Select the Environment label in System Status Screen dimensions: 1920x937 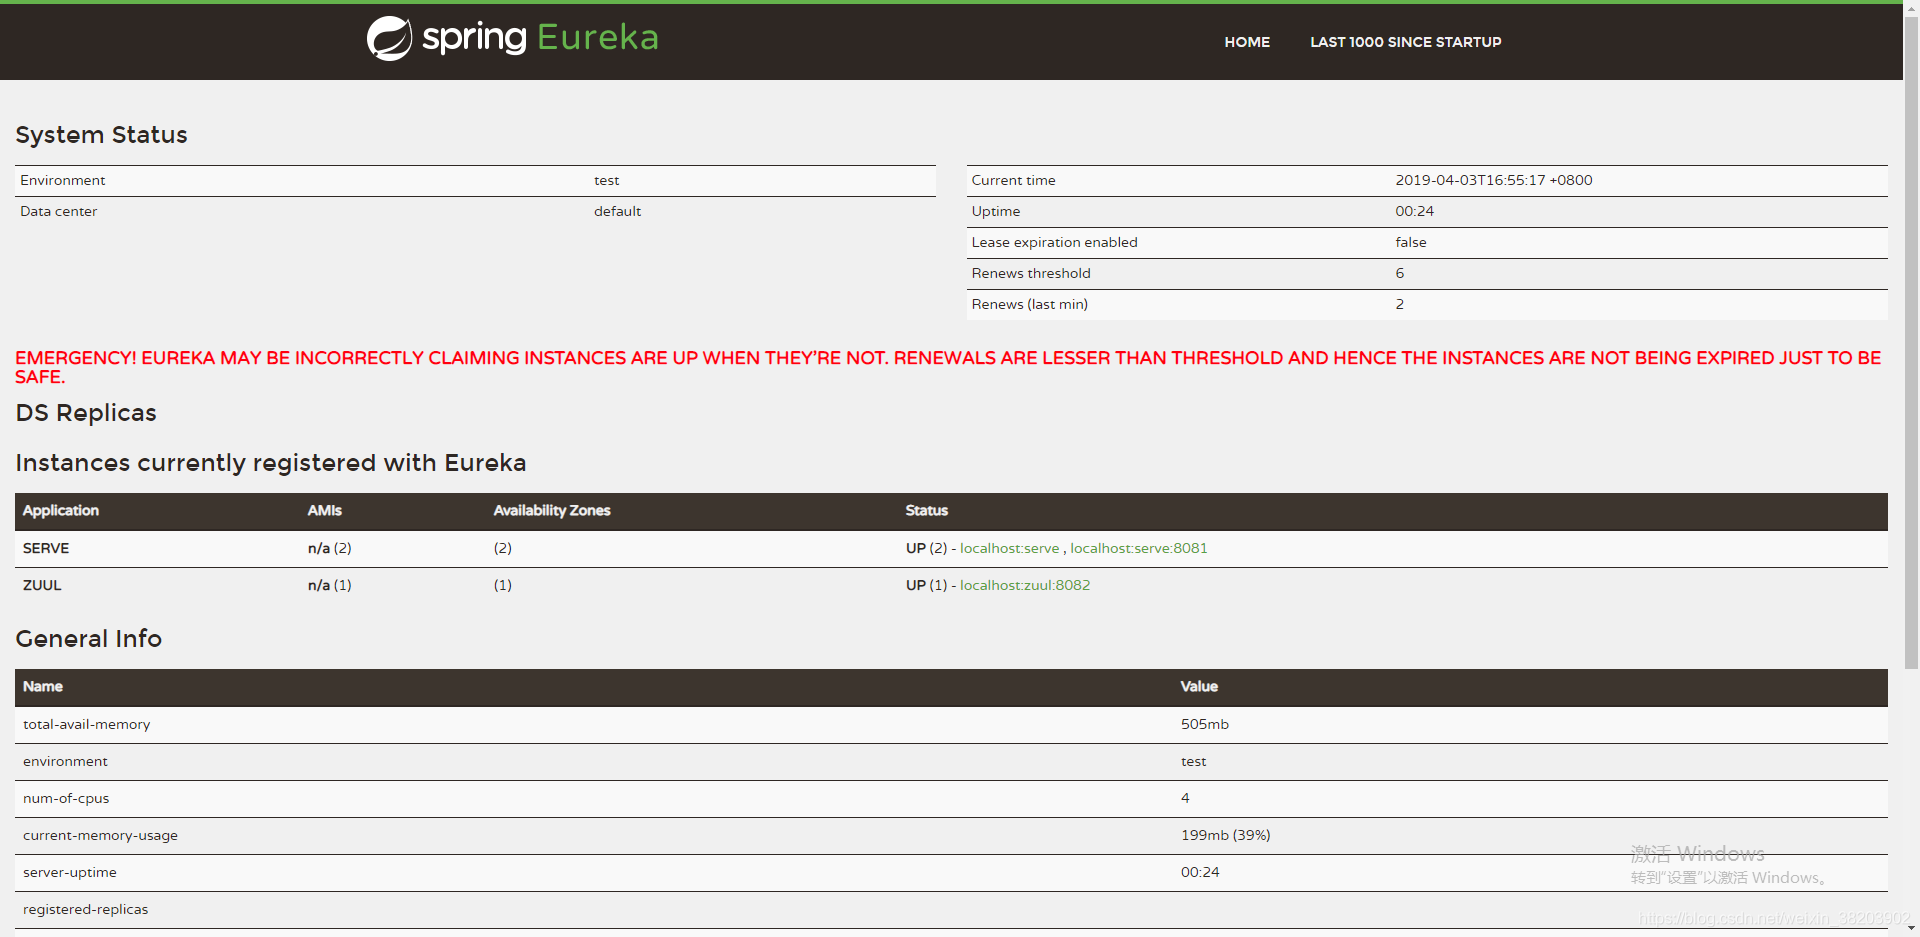[x=62, y=180]
